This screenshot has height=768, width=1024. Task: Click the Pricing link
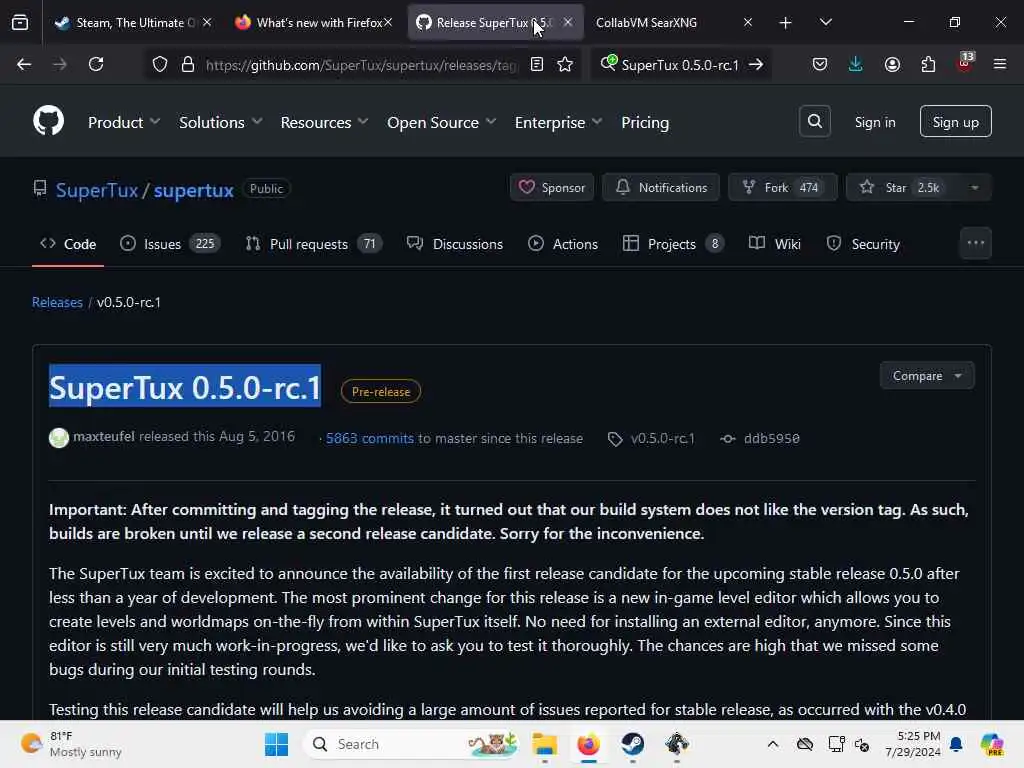point(645,122)
